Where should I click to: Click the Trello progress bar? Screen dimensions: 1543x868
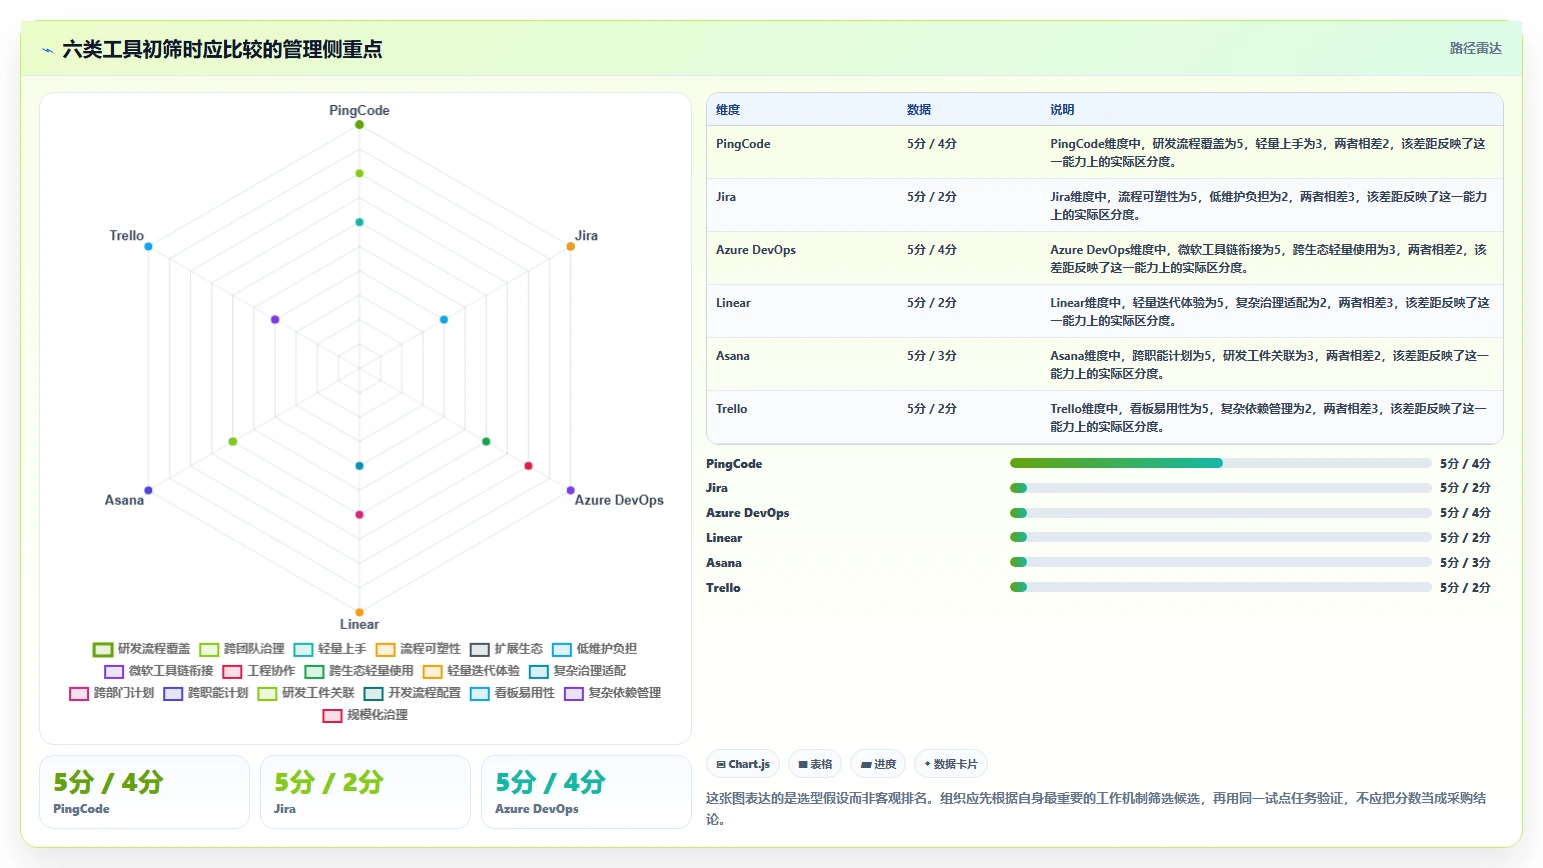point(1220,587)
